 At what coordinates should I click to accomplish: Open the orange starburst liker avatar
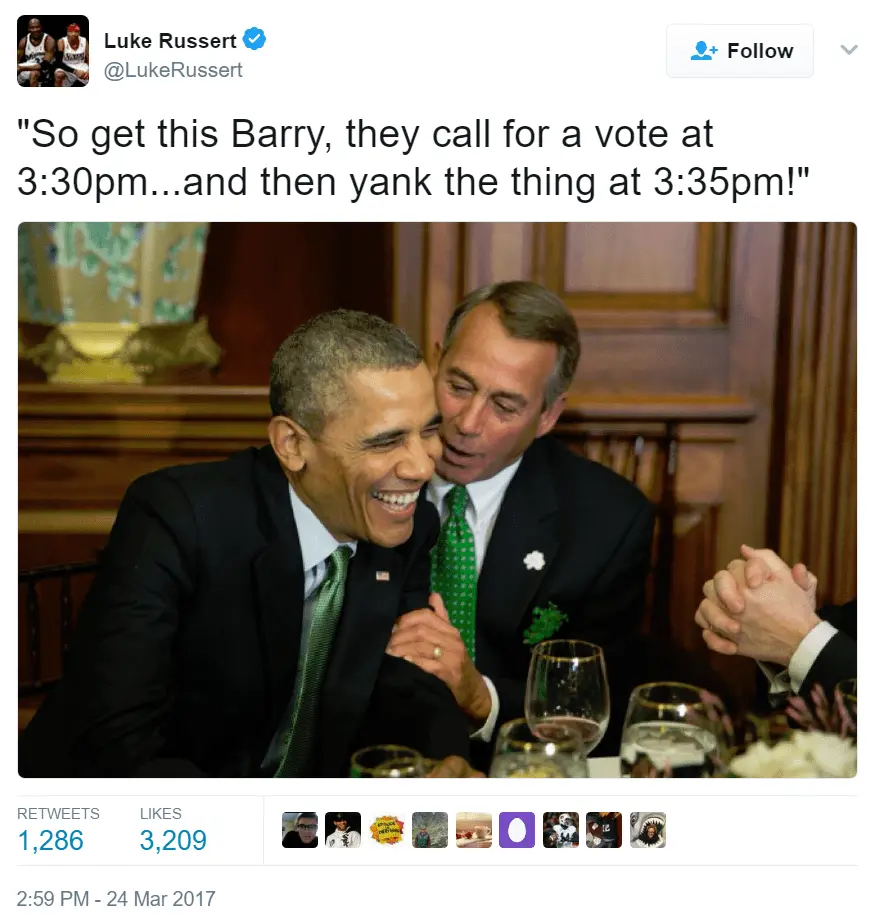387,830
